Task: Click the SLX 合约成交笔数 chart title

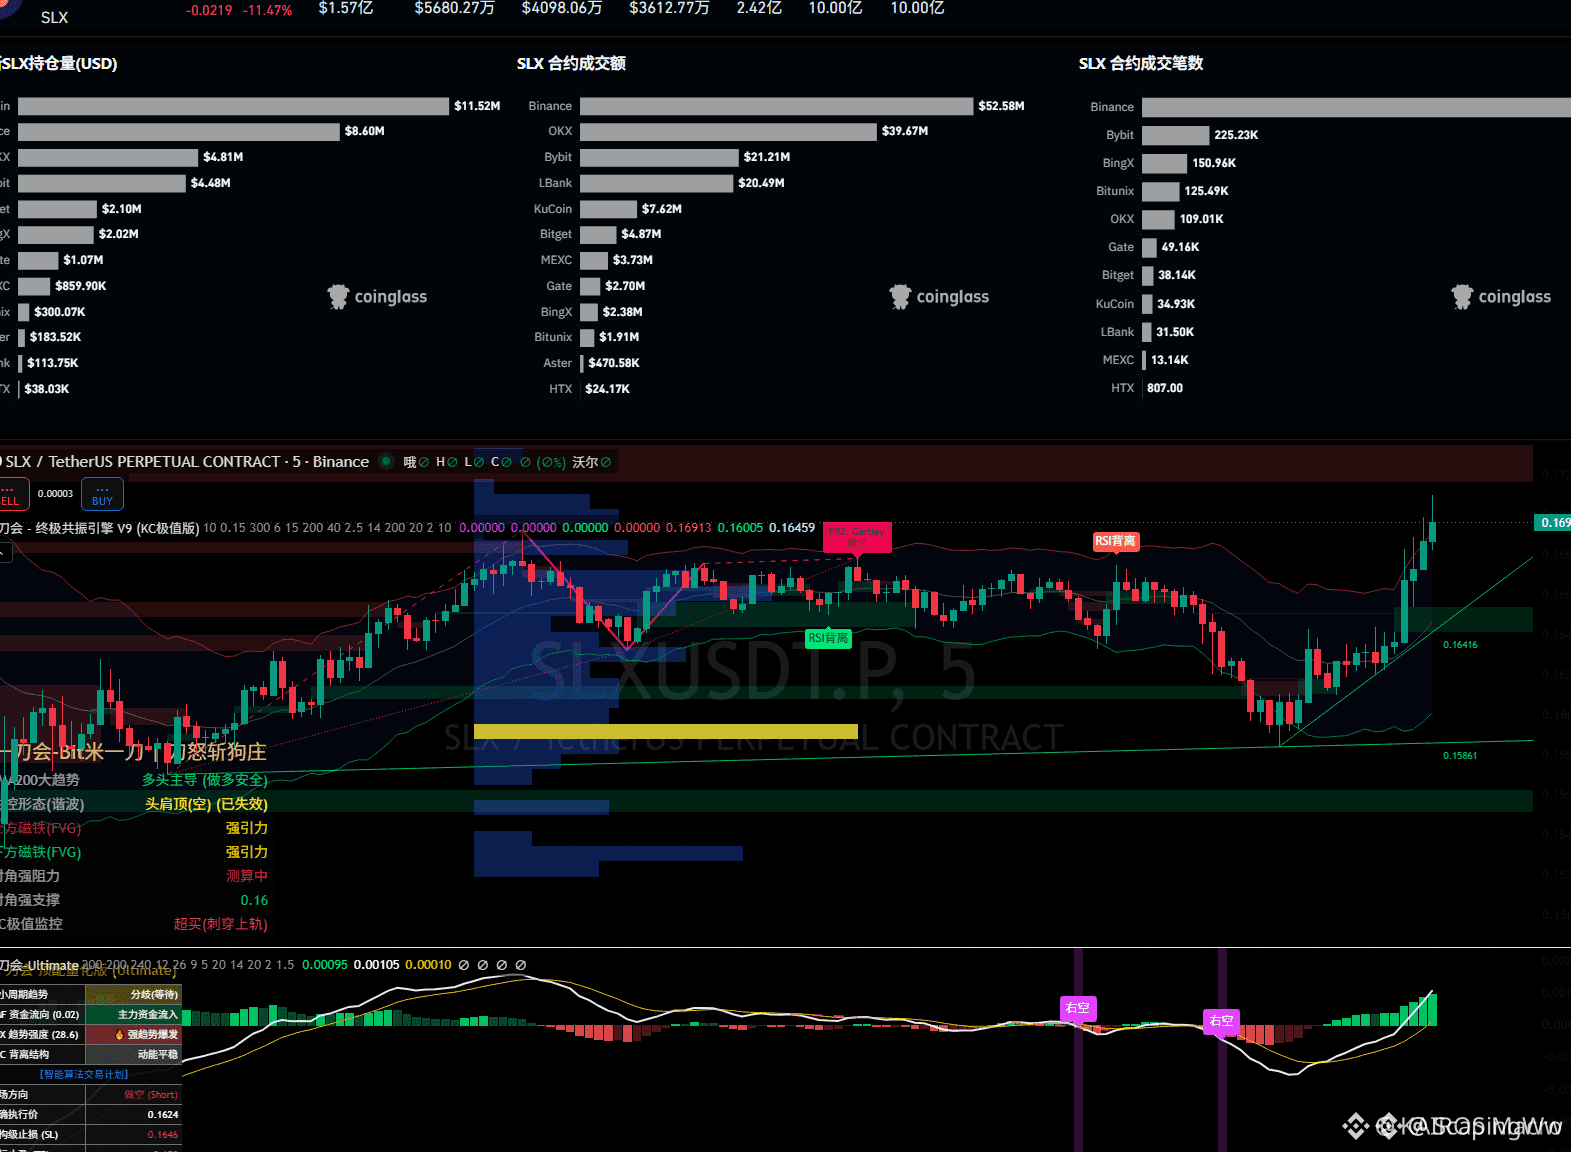Action: click(x=1141, y=64)
